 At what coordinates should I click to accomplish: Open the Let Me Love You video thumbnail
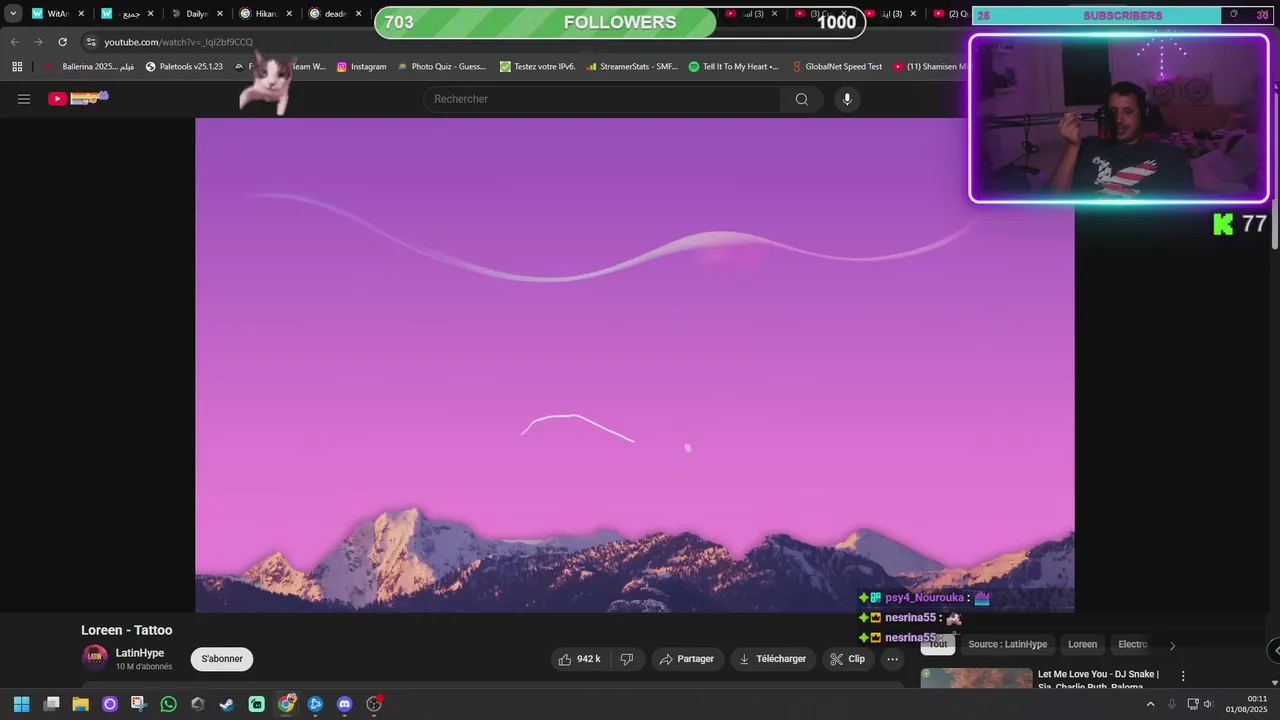click(976, 679)
